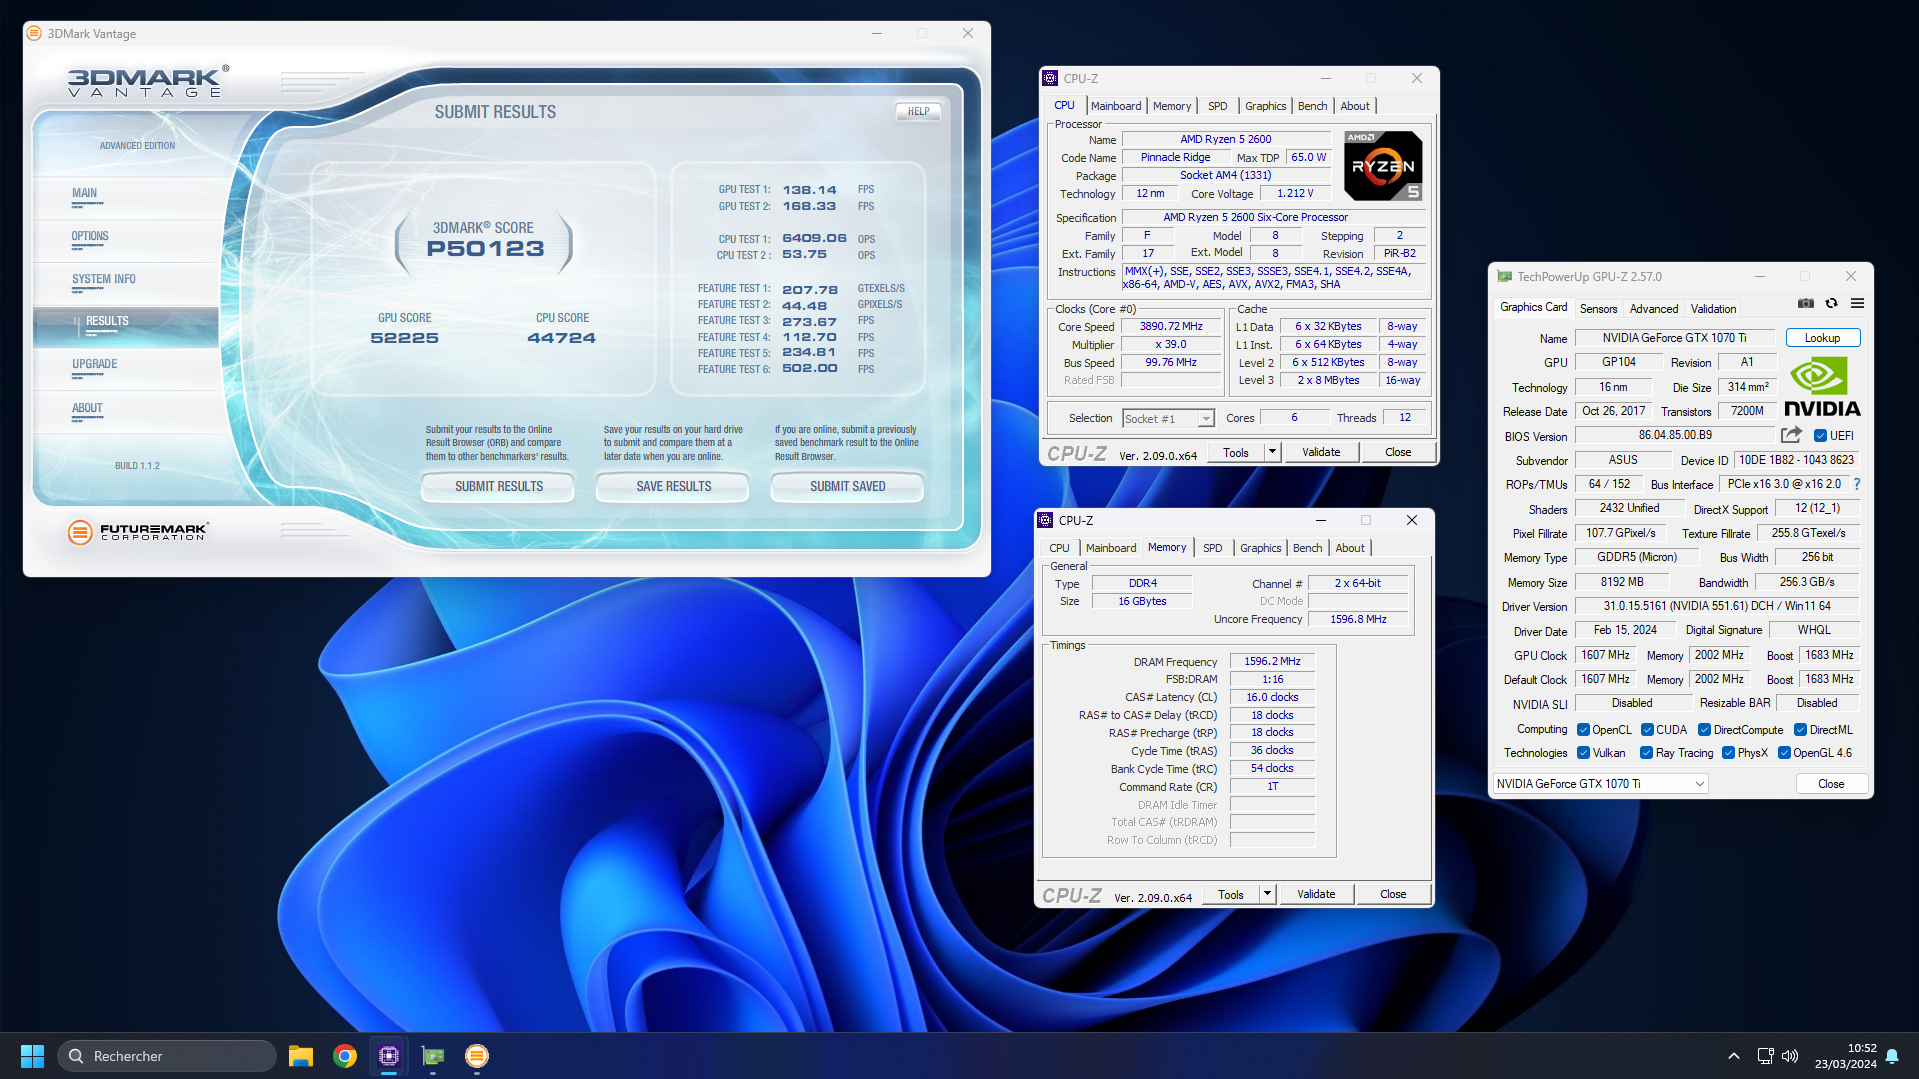Toggle the PhysX checkbox
This screenshot has height=1079, width=1919.
click(1728, 753)
